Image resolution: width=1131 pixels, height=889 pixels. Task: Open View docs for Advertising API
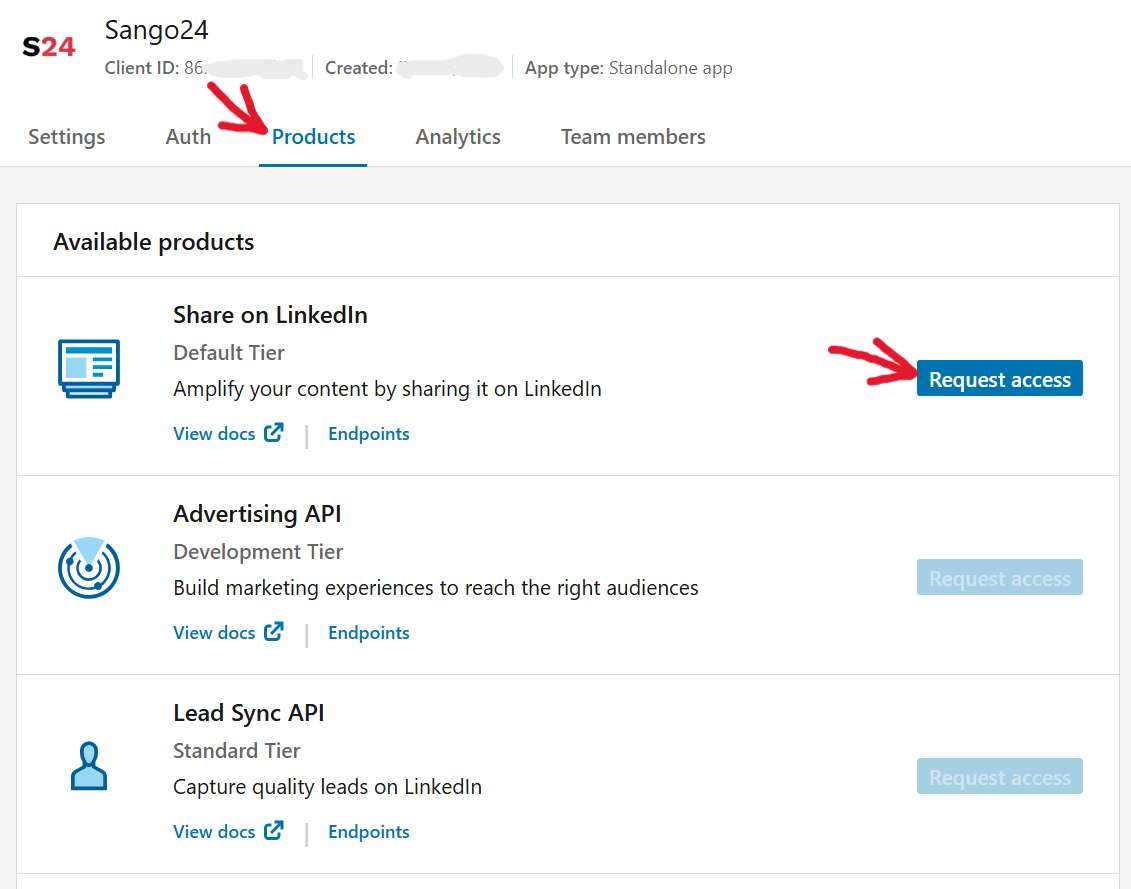click(x=213, y=632)
